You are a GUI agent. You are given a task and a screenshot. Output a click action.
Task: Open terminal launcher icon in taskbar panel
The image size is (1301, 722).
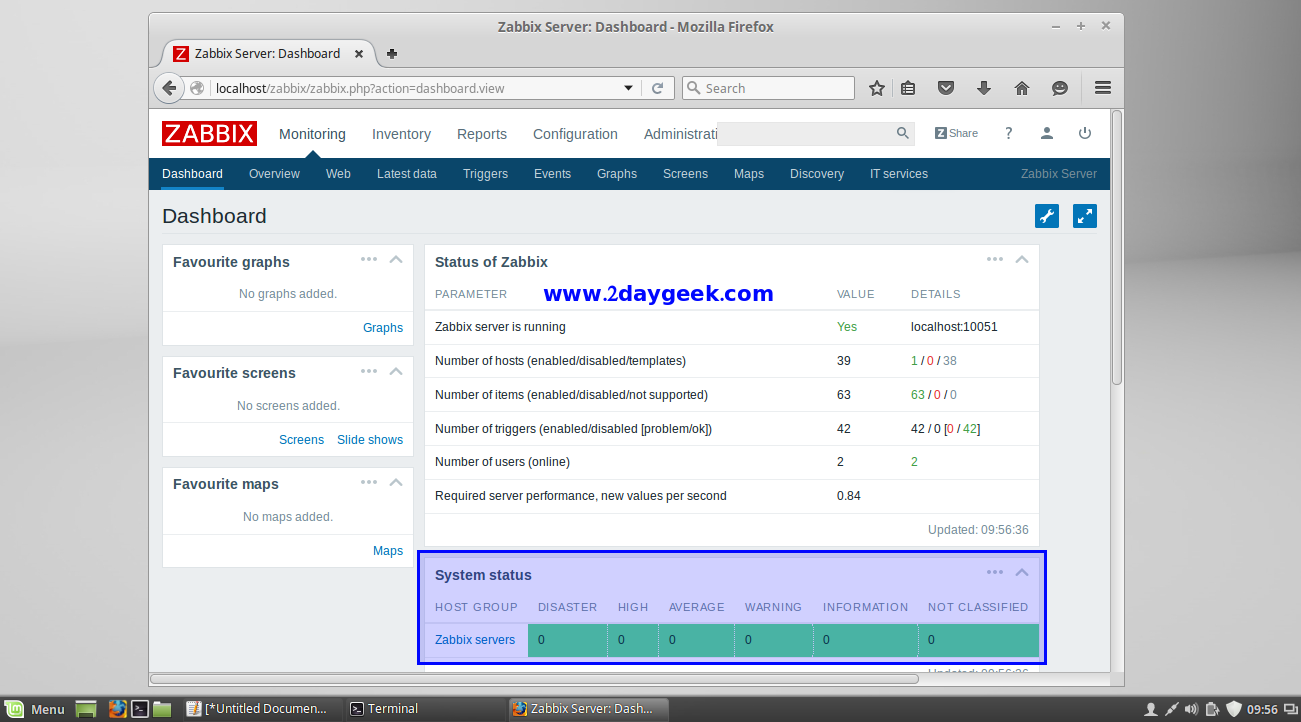pos(141,709)
